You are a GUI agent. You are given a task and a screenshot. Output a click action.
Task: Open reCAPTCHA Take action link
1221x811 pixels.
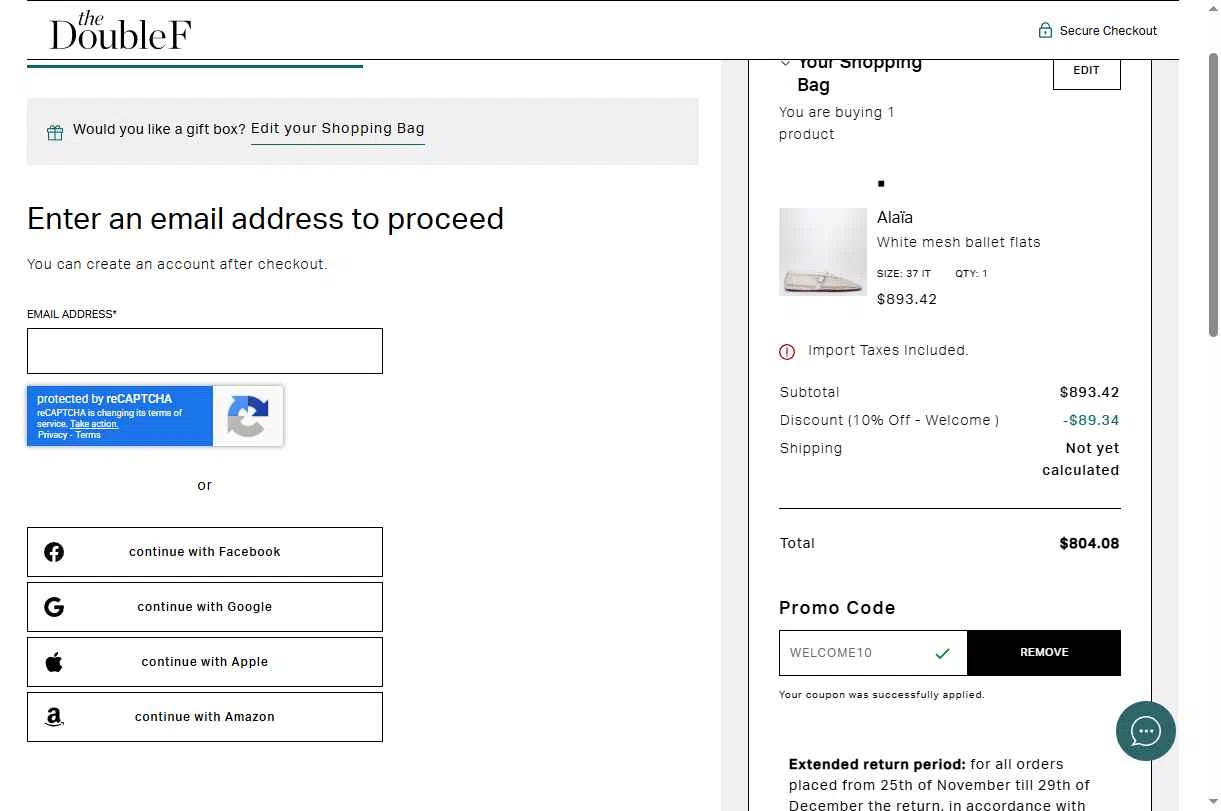[94, 424]
